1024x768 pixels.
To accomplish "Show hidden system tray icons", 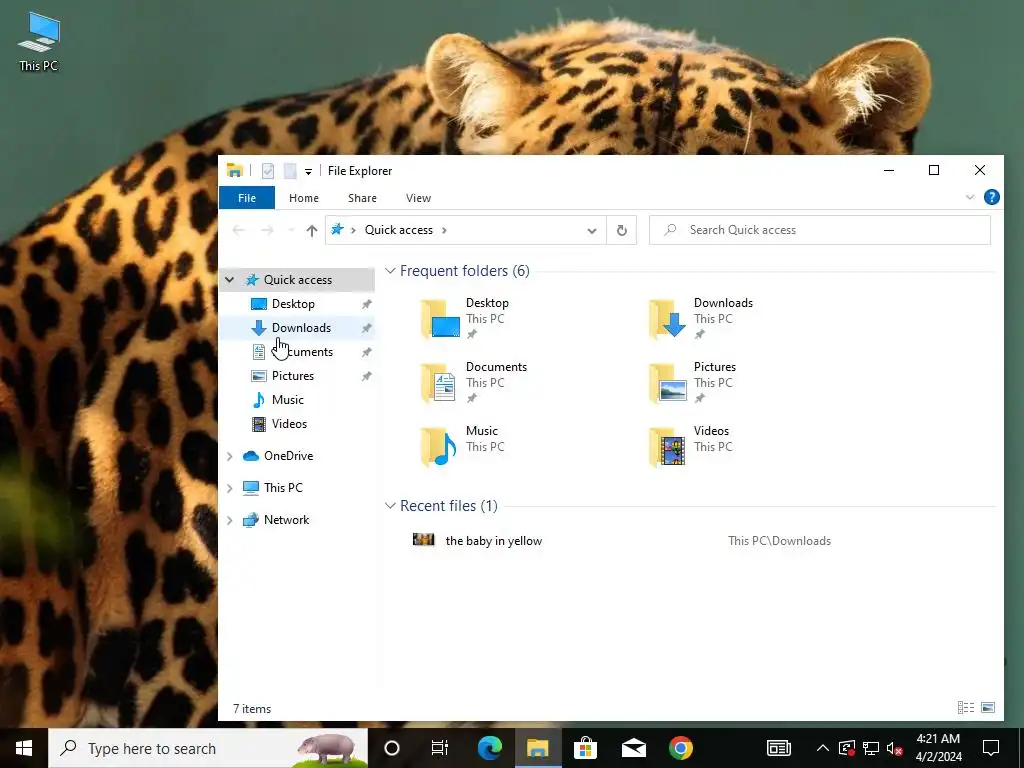I will [823, 748].
